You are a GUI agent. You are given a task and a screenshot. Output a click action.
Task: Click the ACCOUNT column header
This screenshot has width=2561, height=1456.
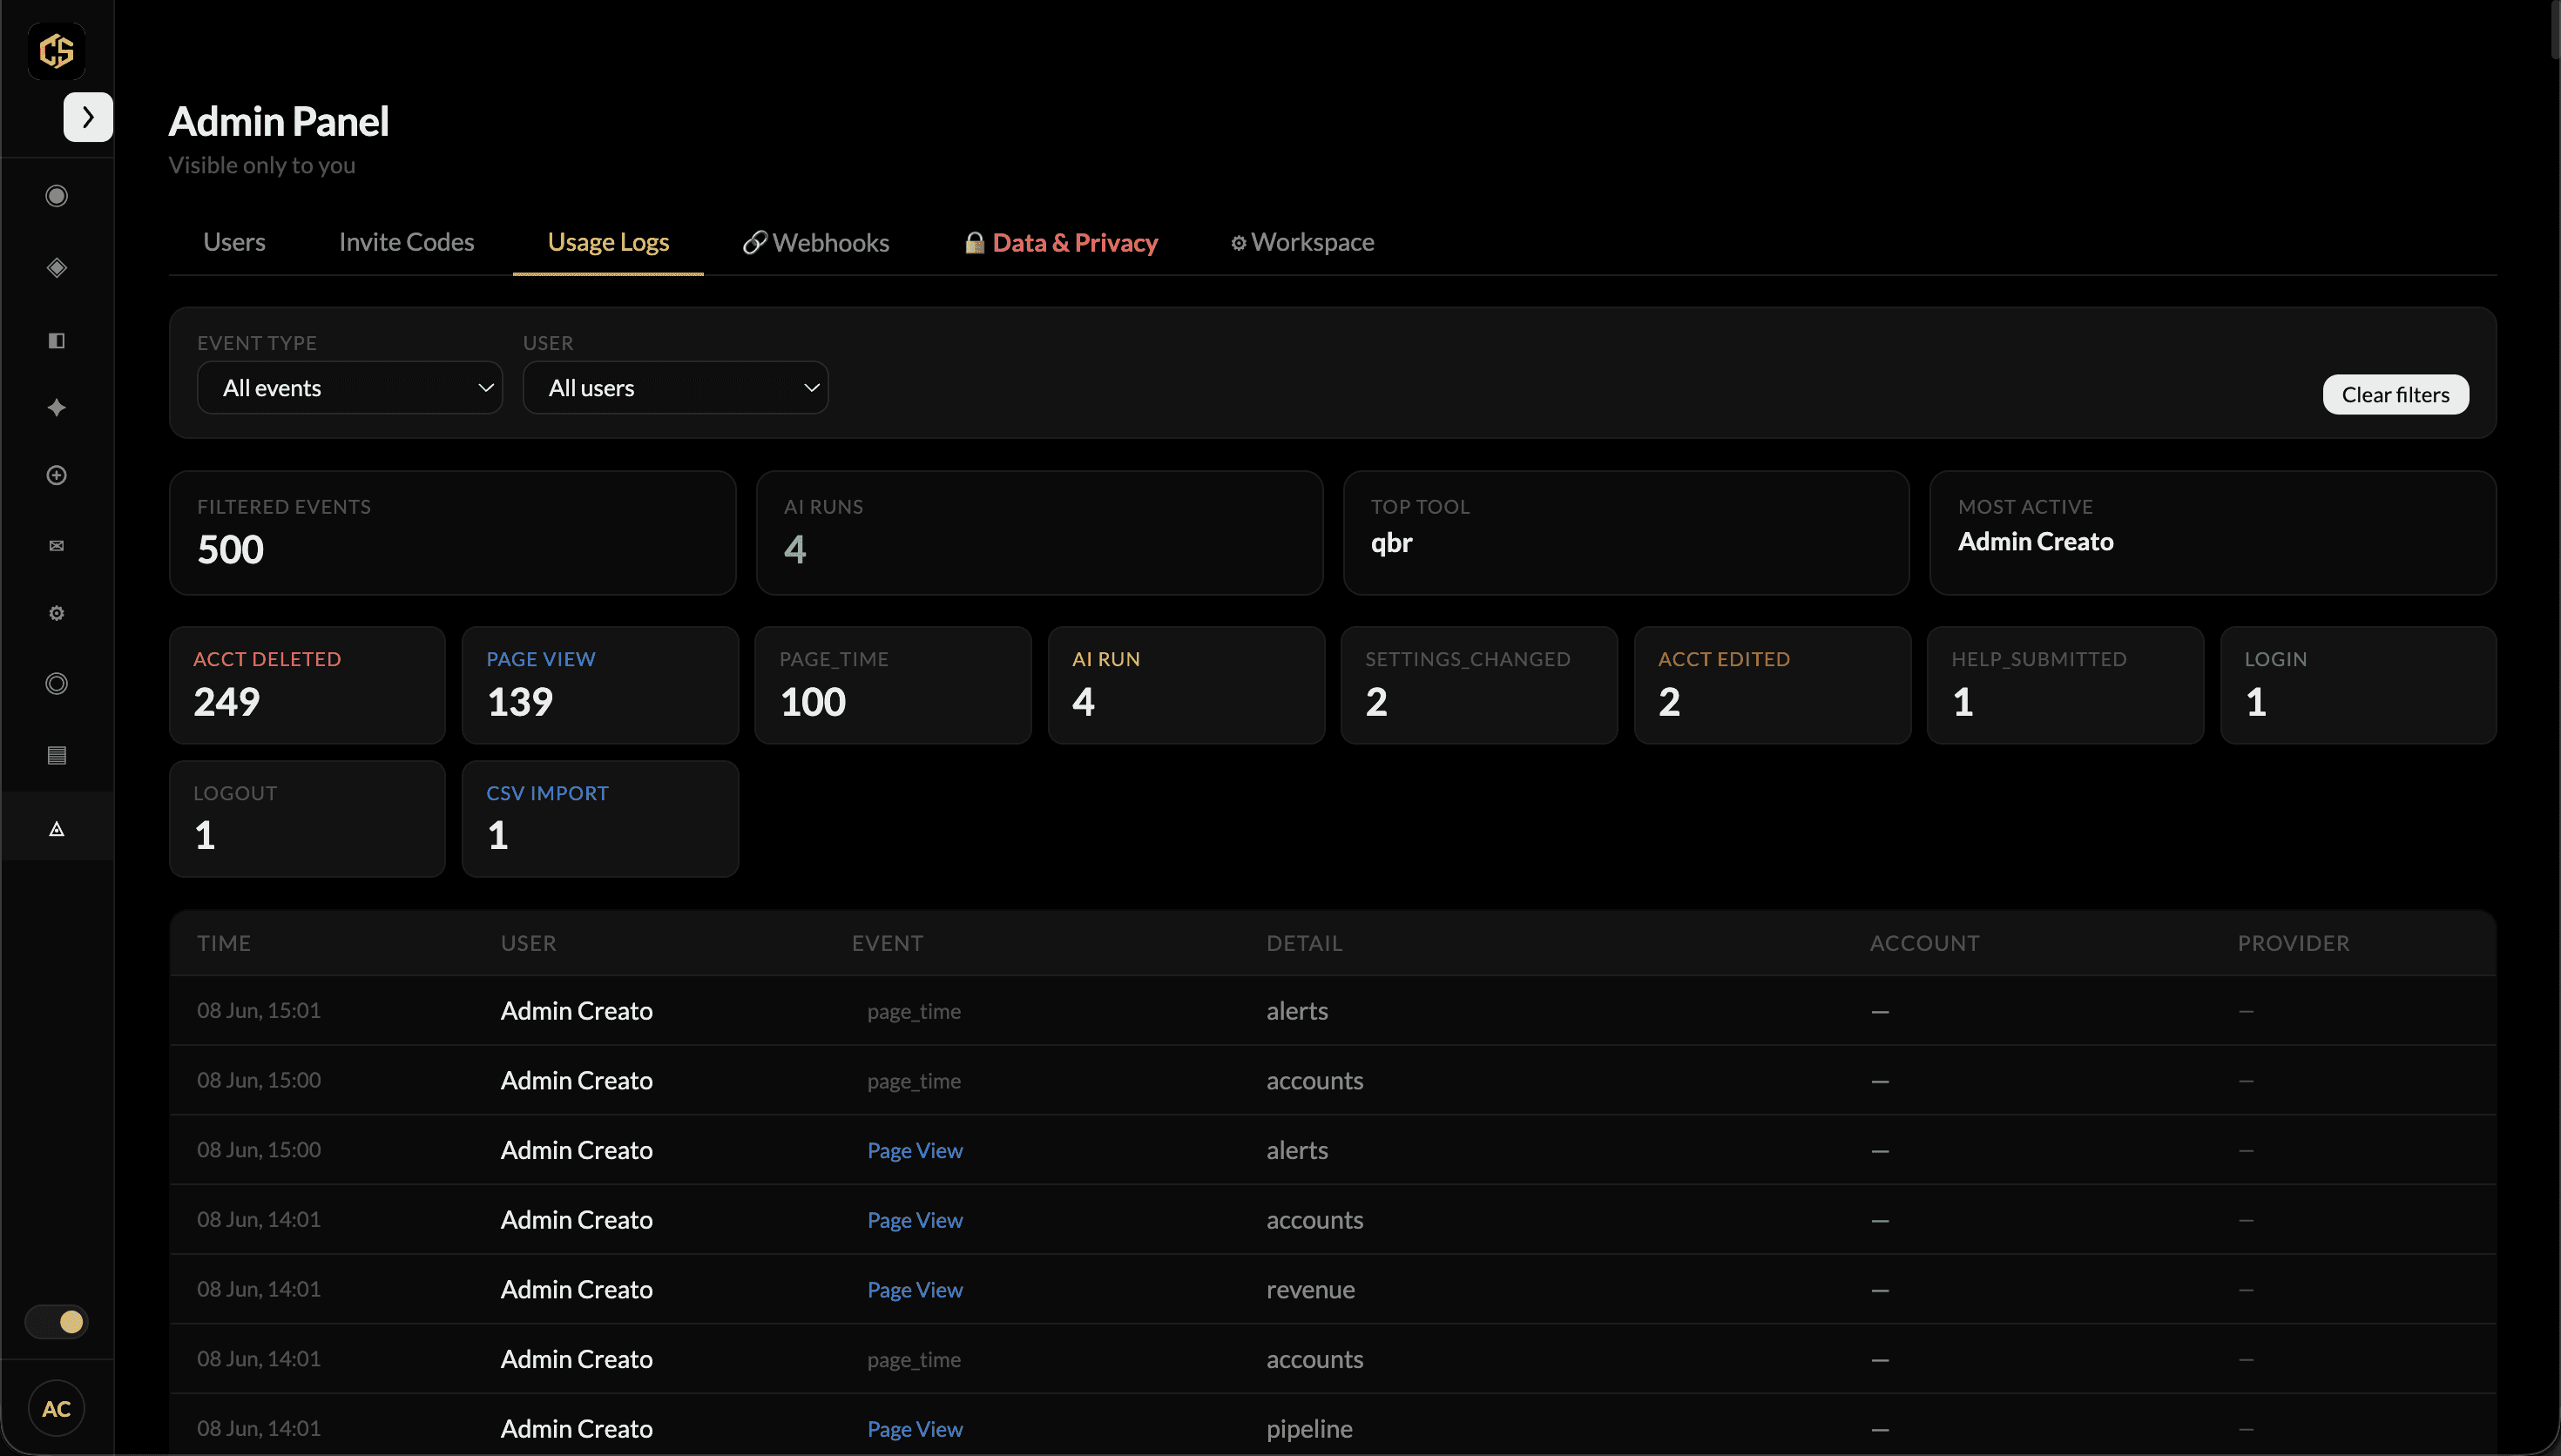coord(1924,943)
